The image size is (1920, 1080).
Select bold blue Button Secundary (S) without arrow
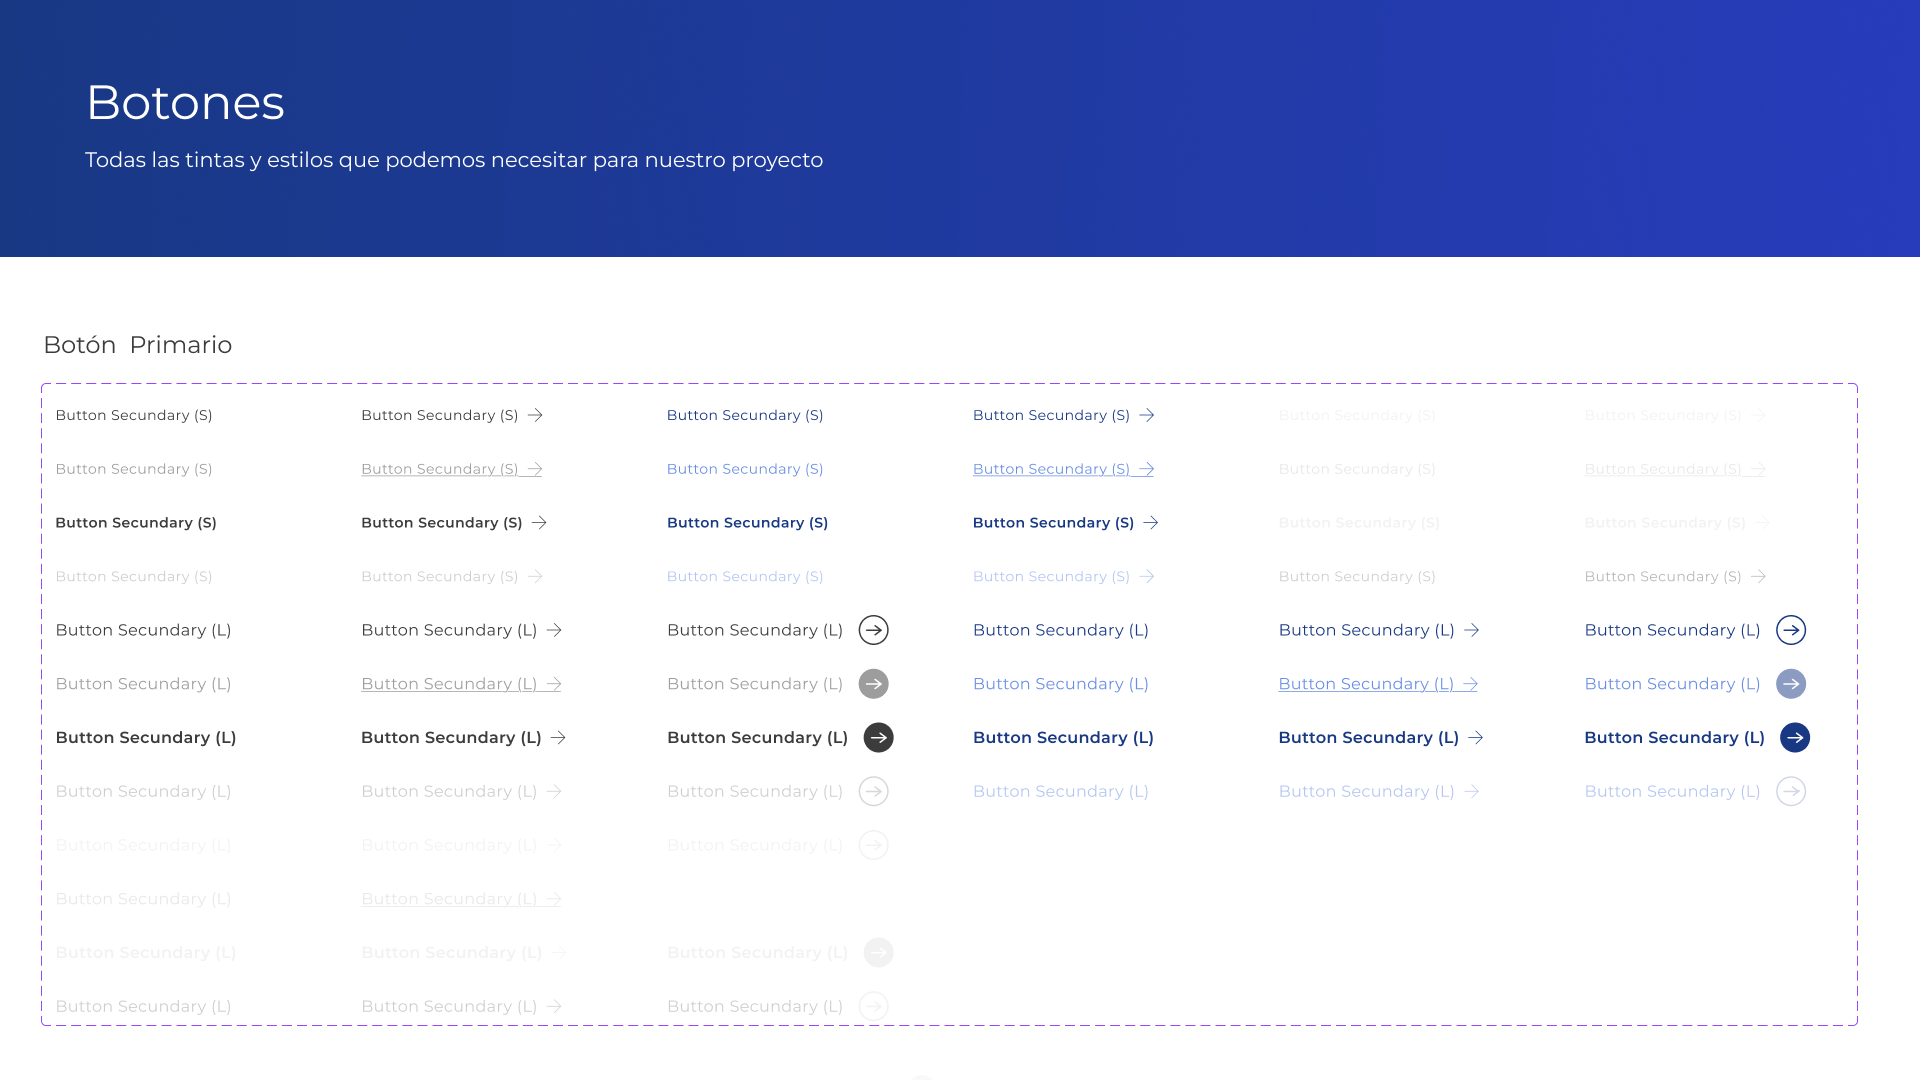point(747,523)
